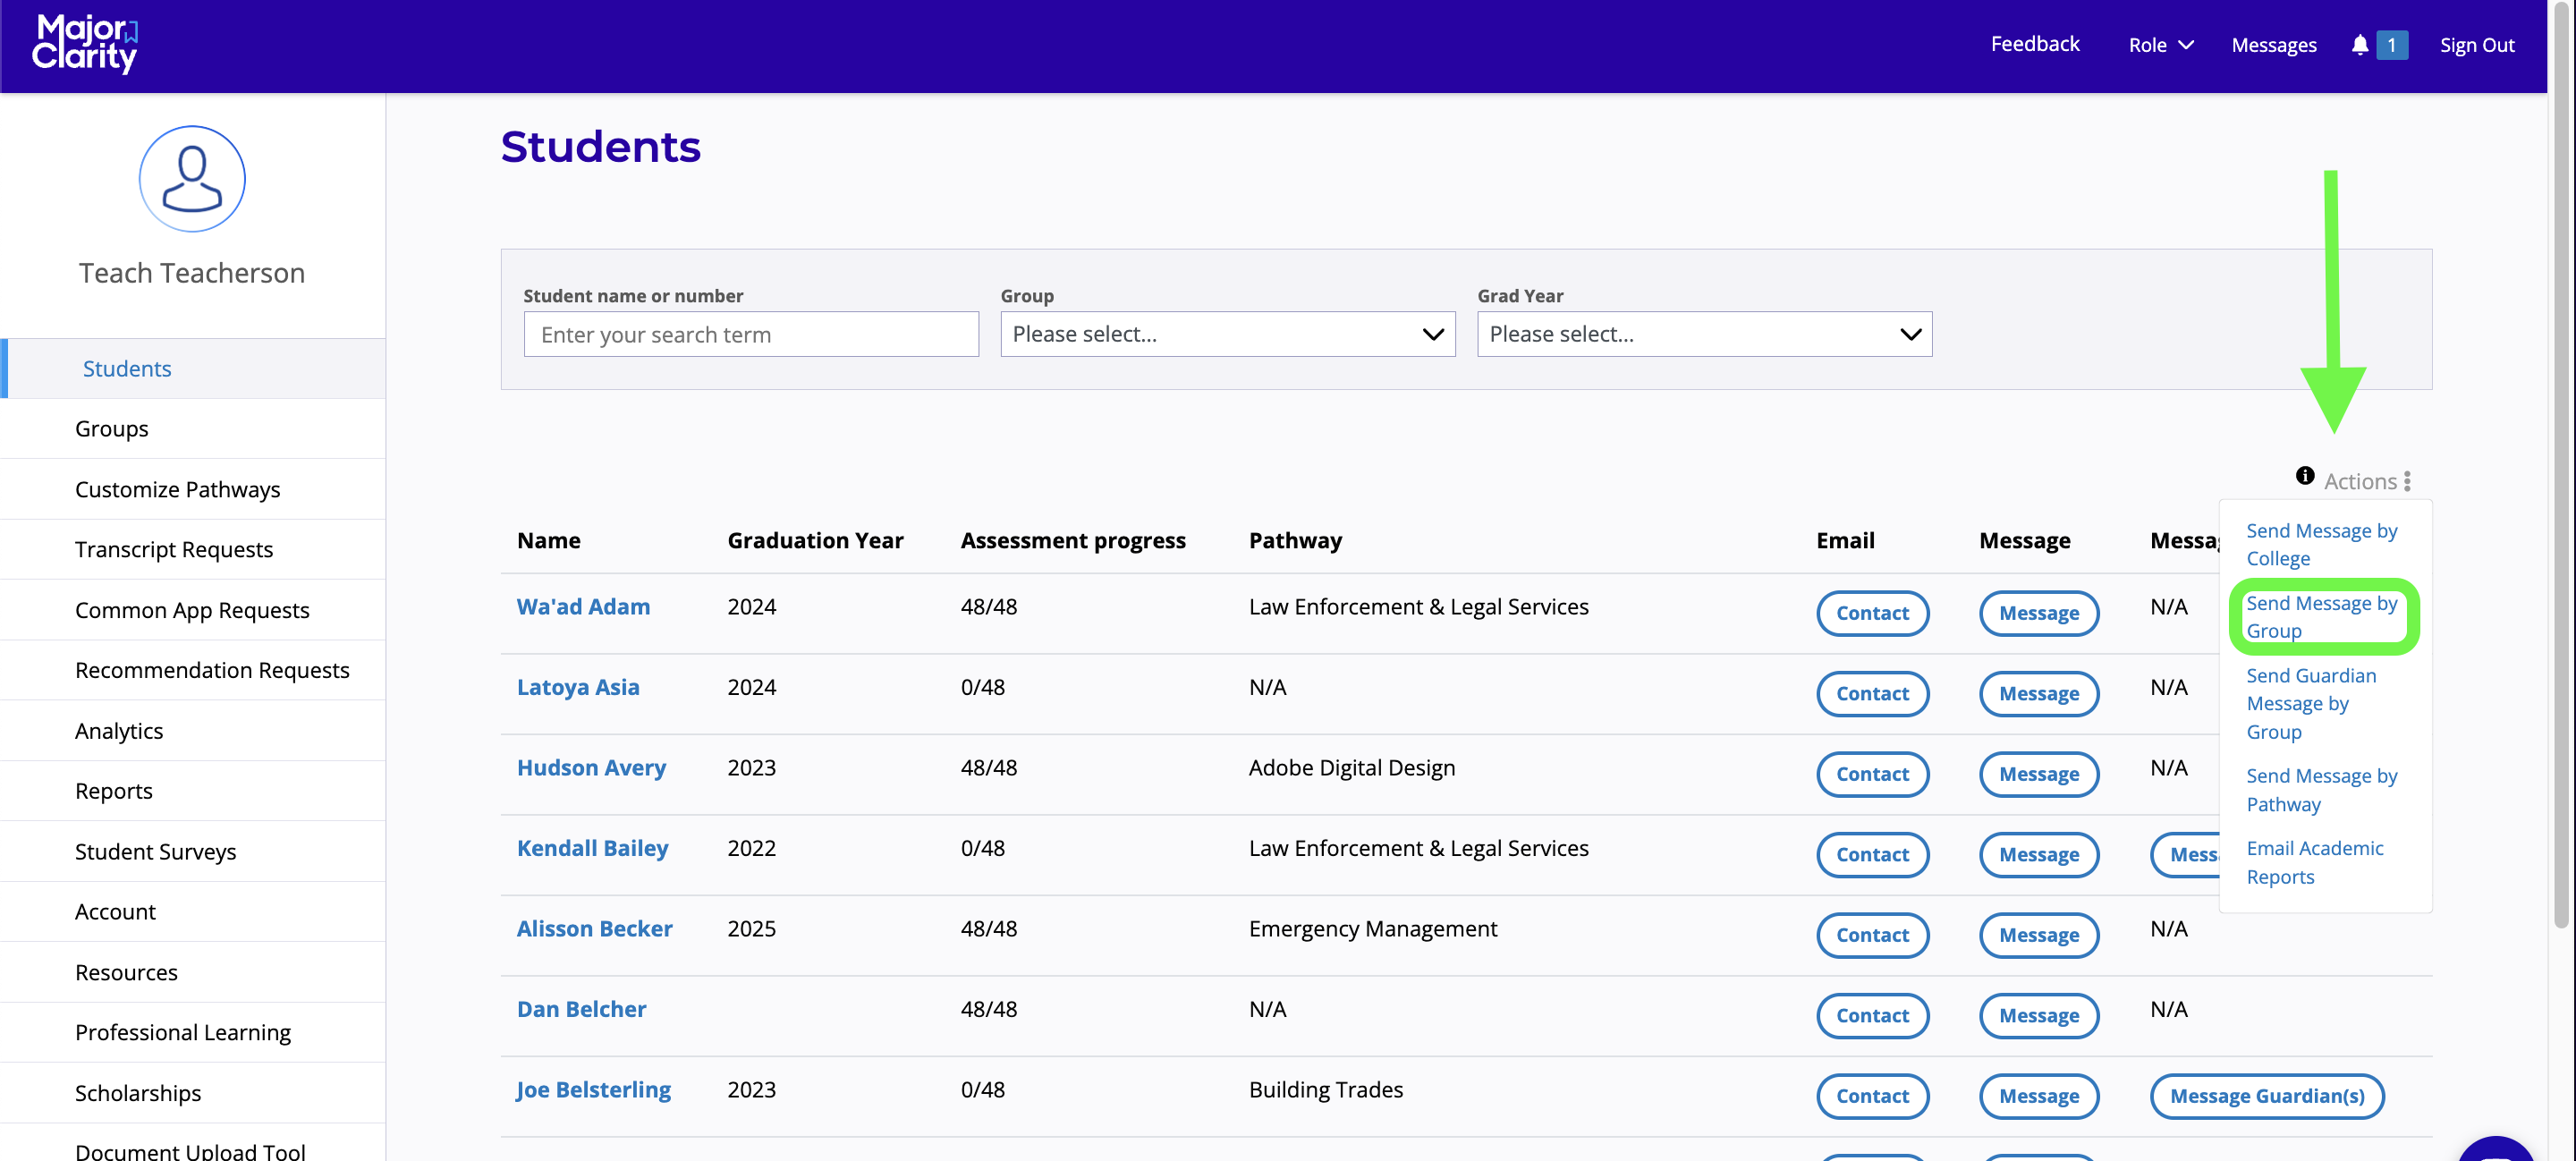Select Email Academic Reports option
2576x1161 pixels.
pyautogui.click(x=2314, y=862)
